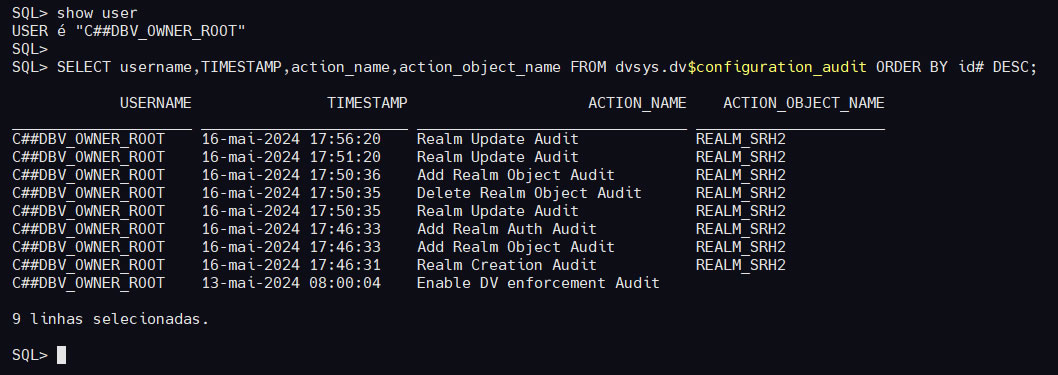1058x375 pixels.
Task: Click the 'Add Realm Auth Audit' entry
Action: click(x=507, y=229)
